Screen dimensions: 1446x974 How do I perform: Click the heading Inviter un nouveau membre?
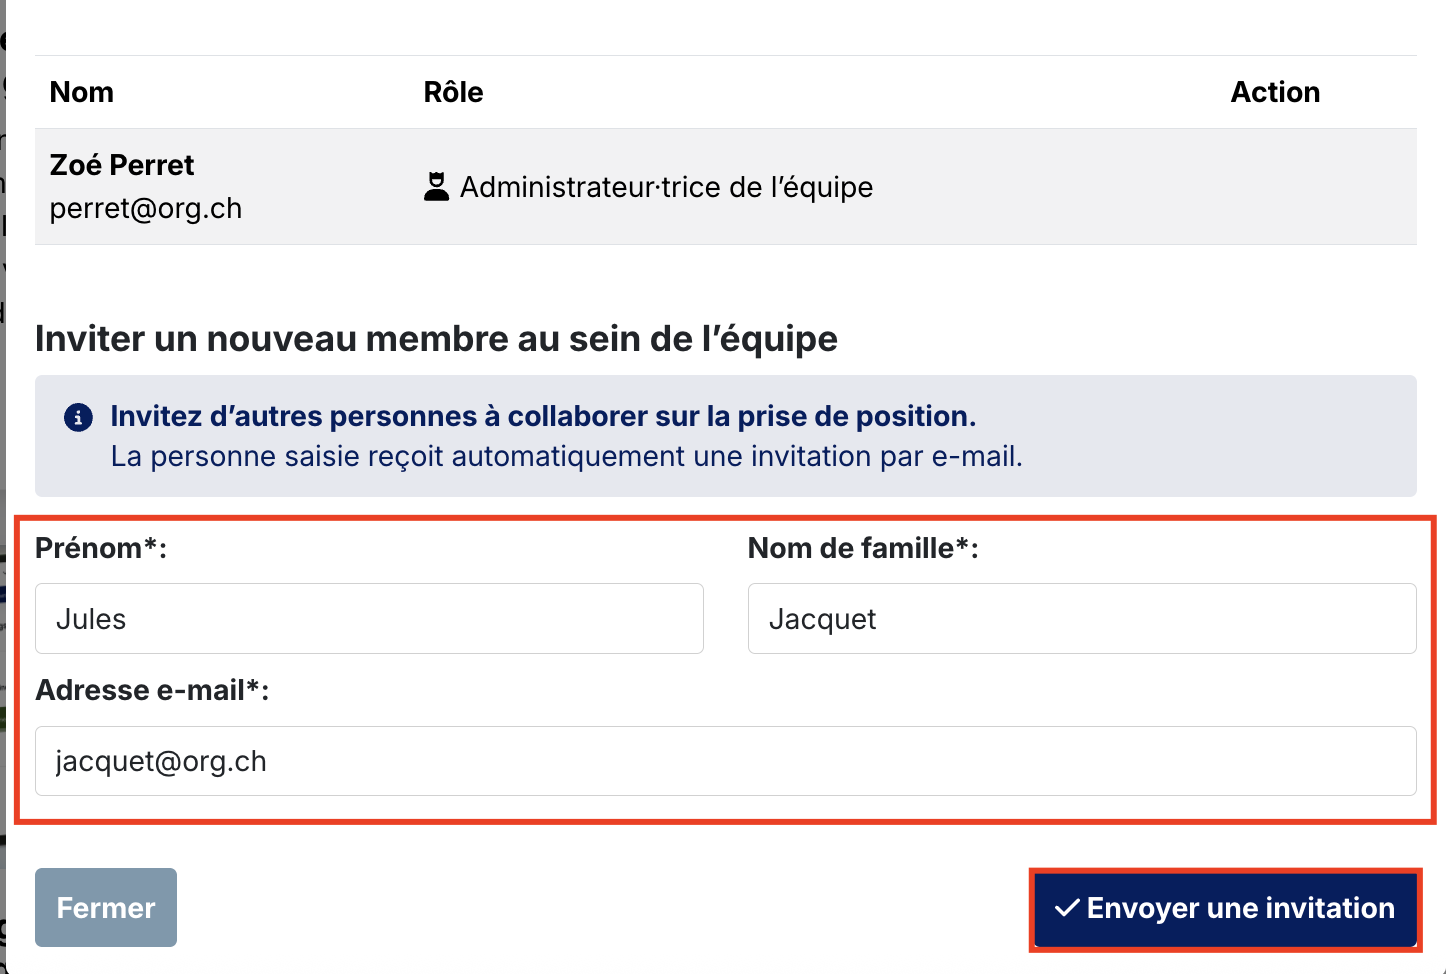(436, 339)
